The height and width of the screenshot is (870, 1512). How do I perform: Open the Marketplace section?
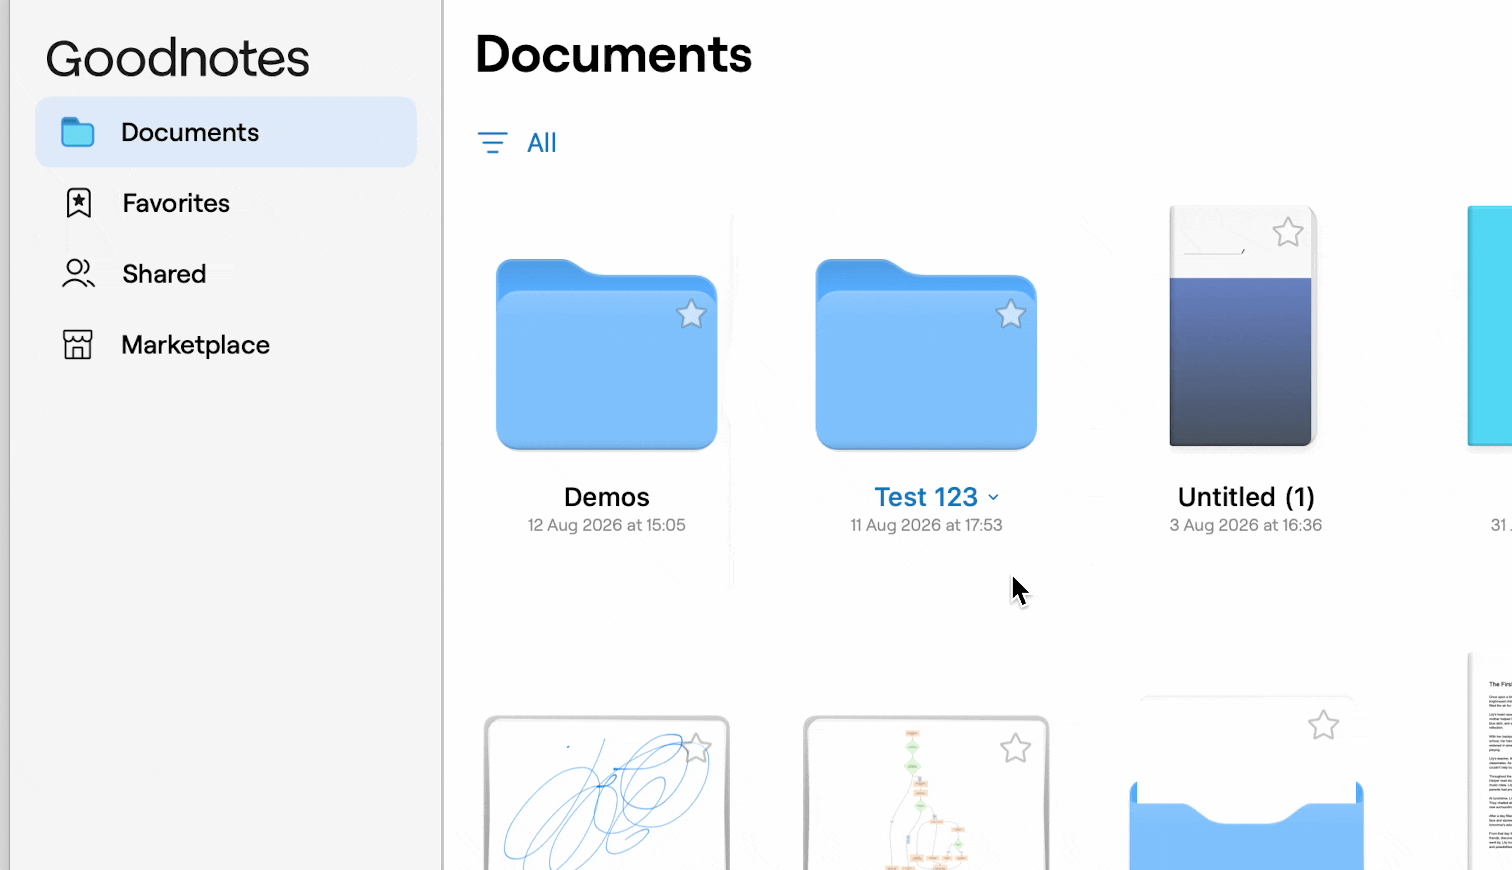(195, 345)
